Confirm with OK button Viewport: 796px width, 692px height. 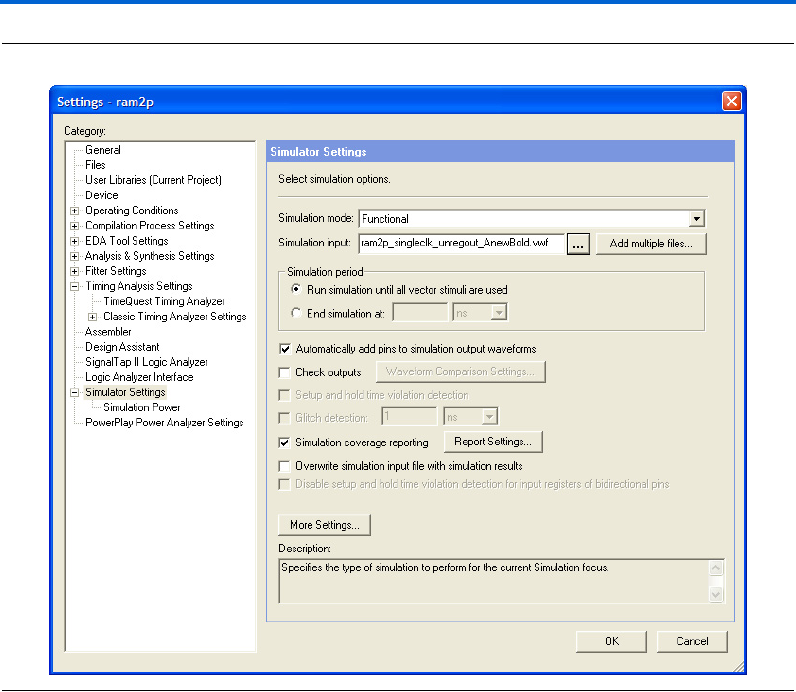point(611,641)
